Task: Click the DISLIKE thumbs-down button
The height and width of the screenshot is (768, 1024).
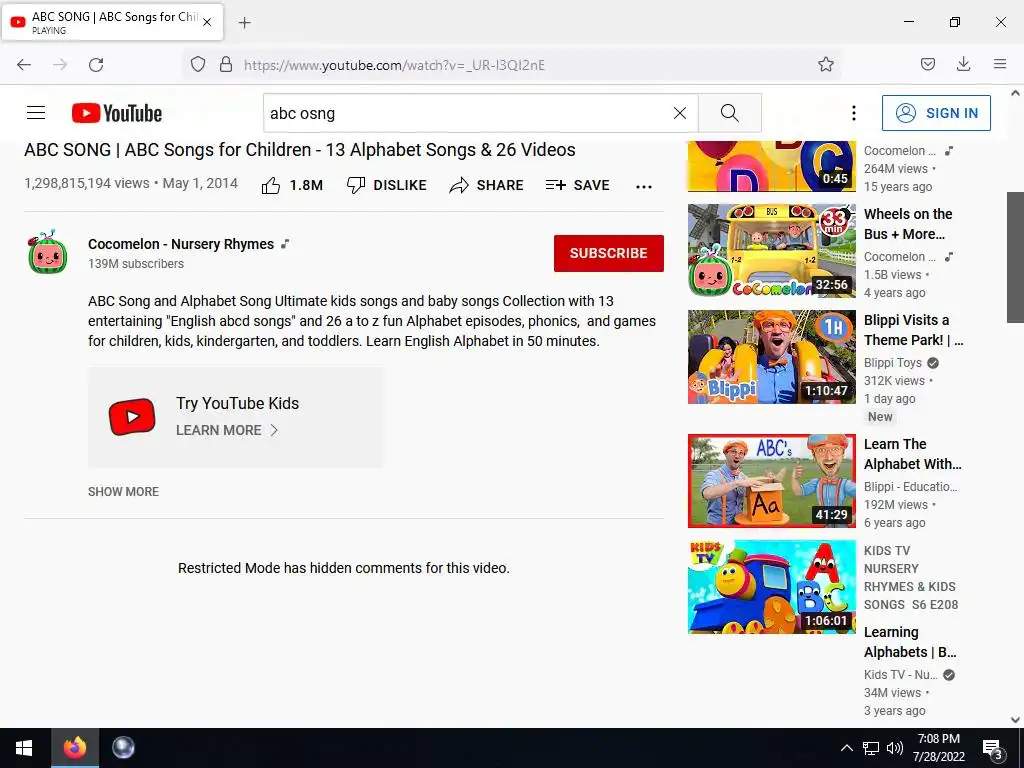Action: pyautogui.click(x=387, y=185)
